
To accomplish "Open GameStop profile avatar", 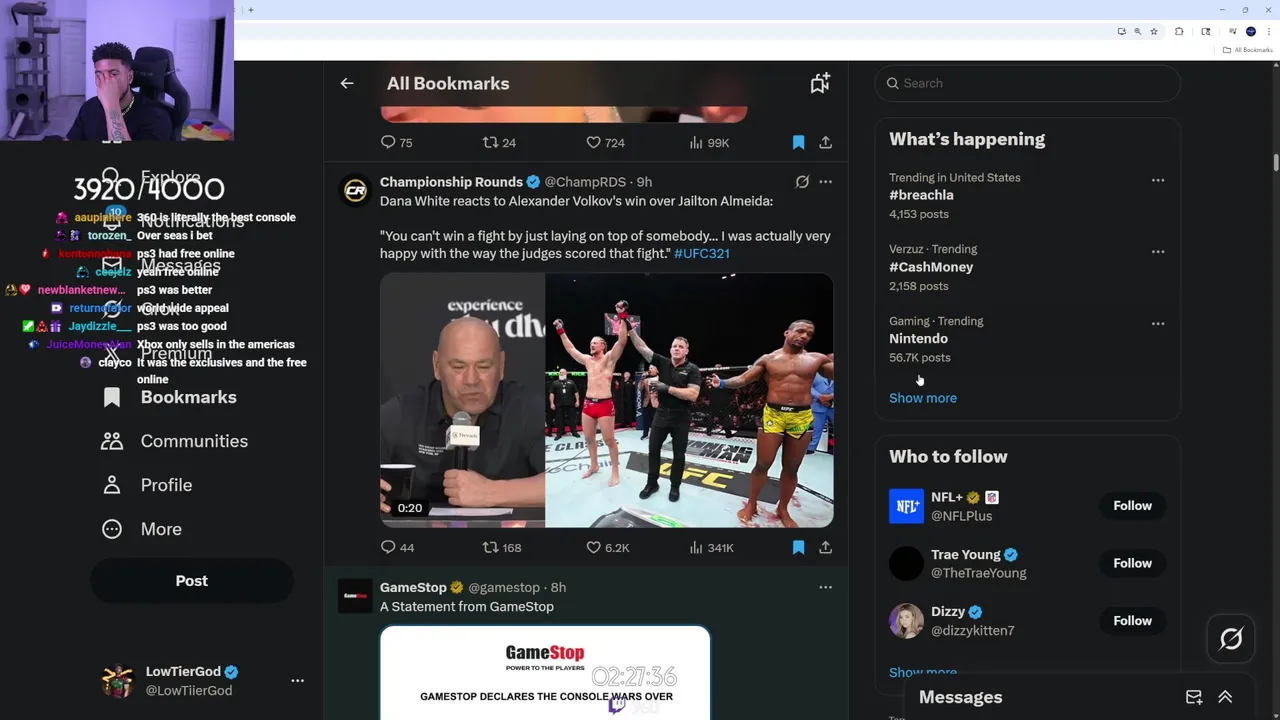I will point(355,596).
